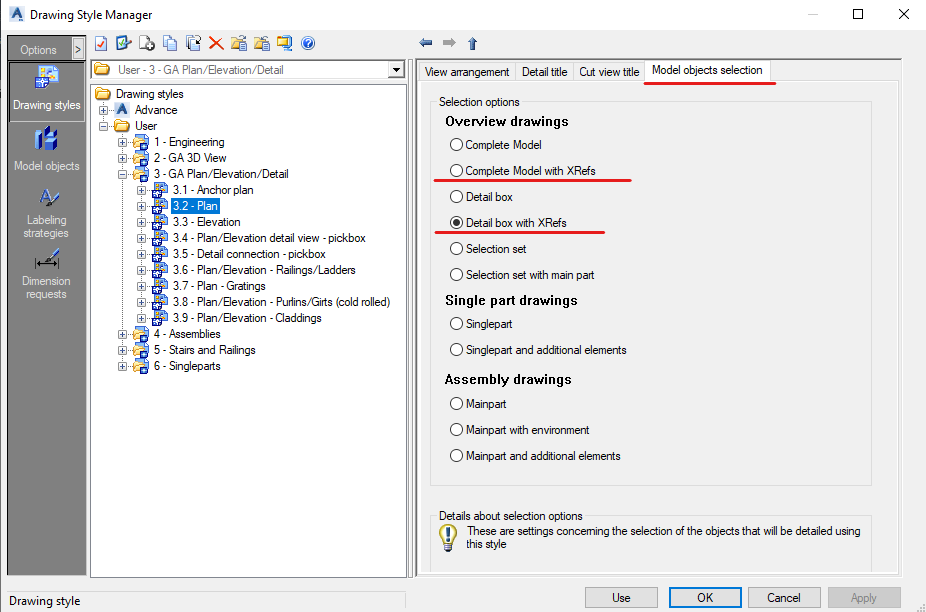Viewport: 926px width, 612px height.
Task: Click the User folder icon in tree
Action: click(x=122, y=126)
